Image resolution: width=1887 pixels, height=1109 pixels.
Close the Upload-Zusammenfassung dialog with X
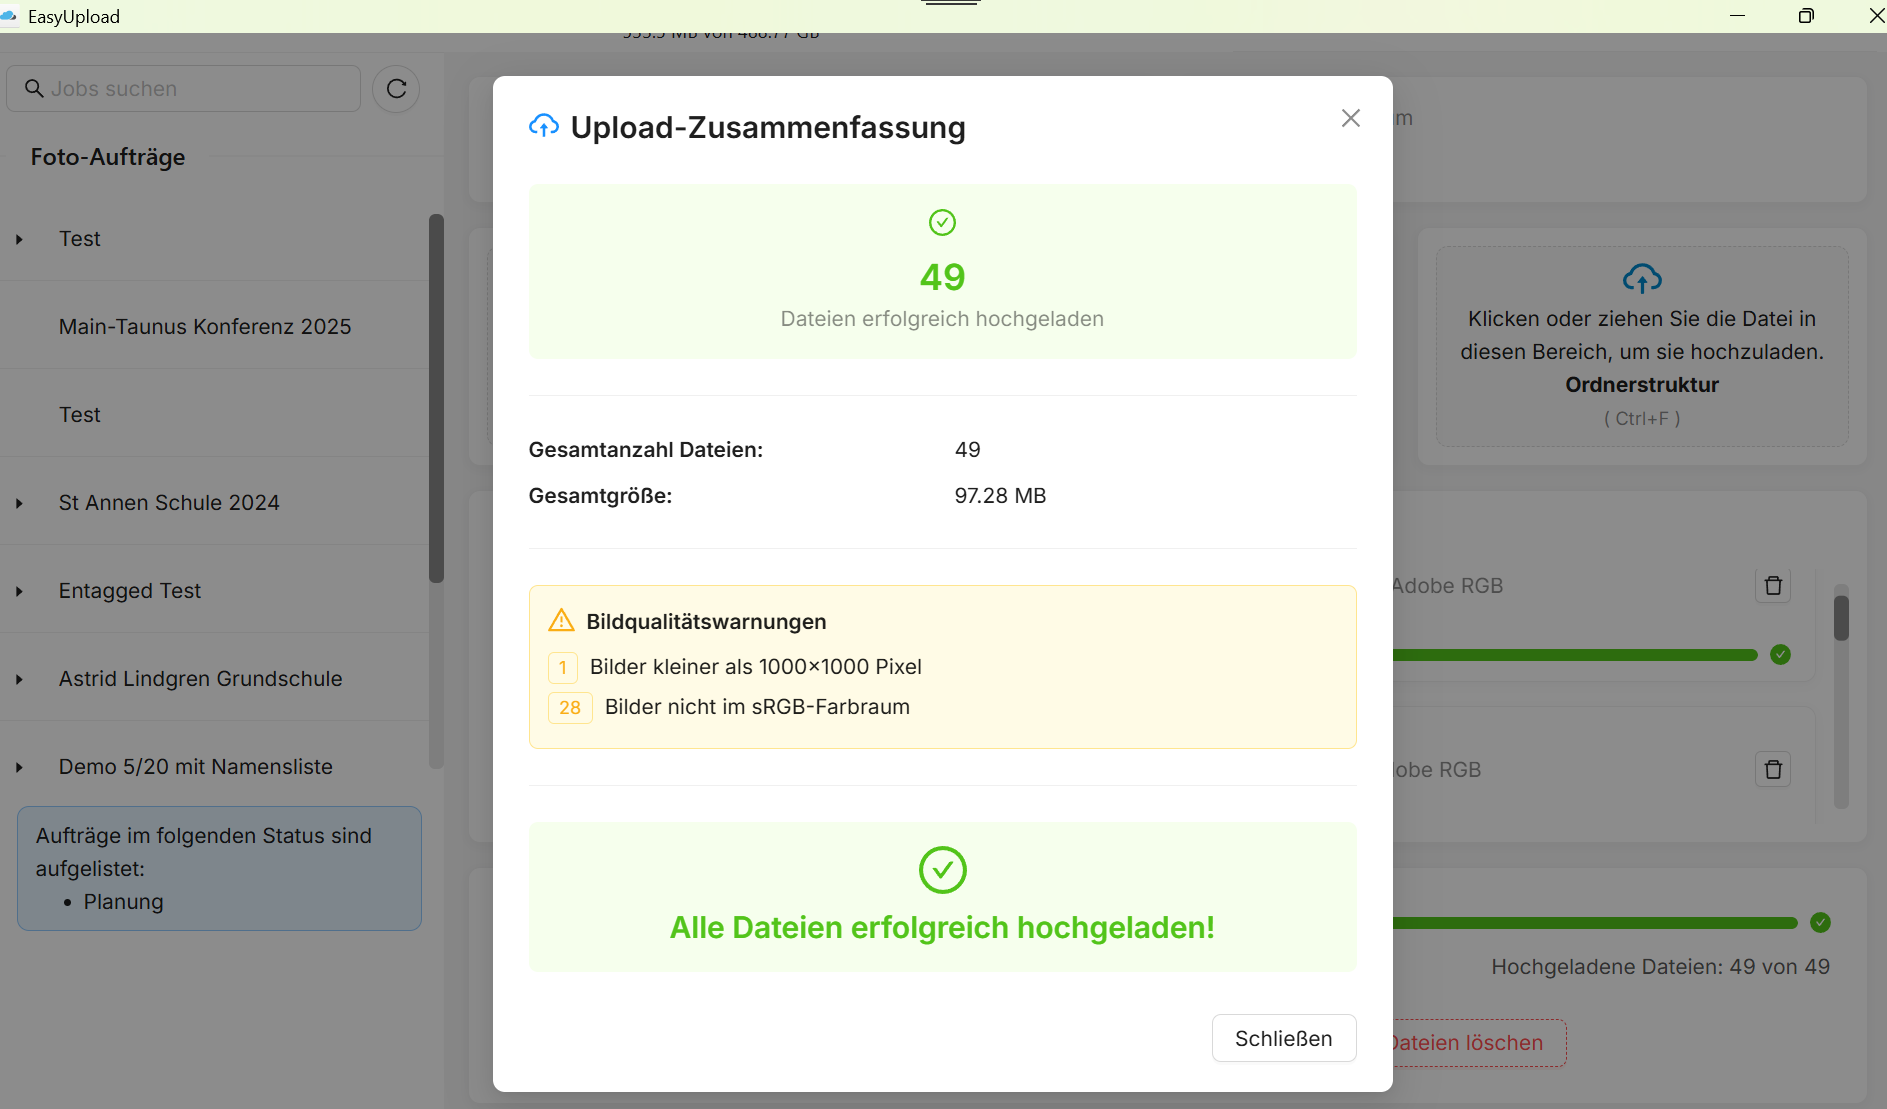[x=1350, y=118]
